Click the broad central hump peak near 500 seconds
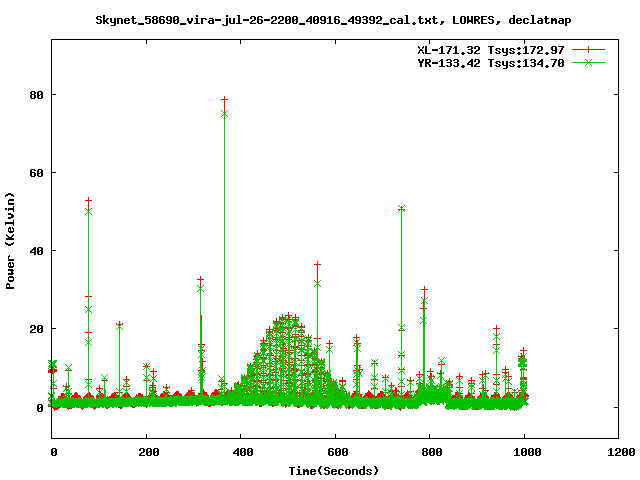The width and height of the screenshot is (640, 480). tap(288, 316)
